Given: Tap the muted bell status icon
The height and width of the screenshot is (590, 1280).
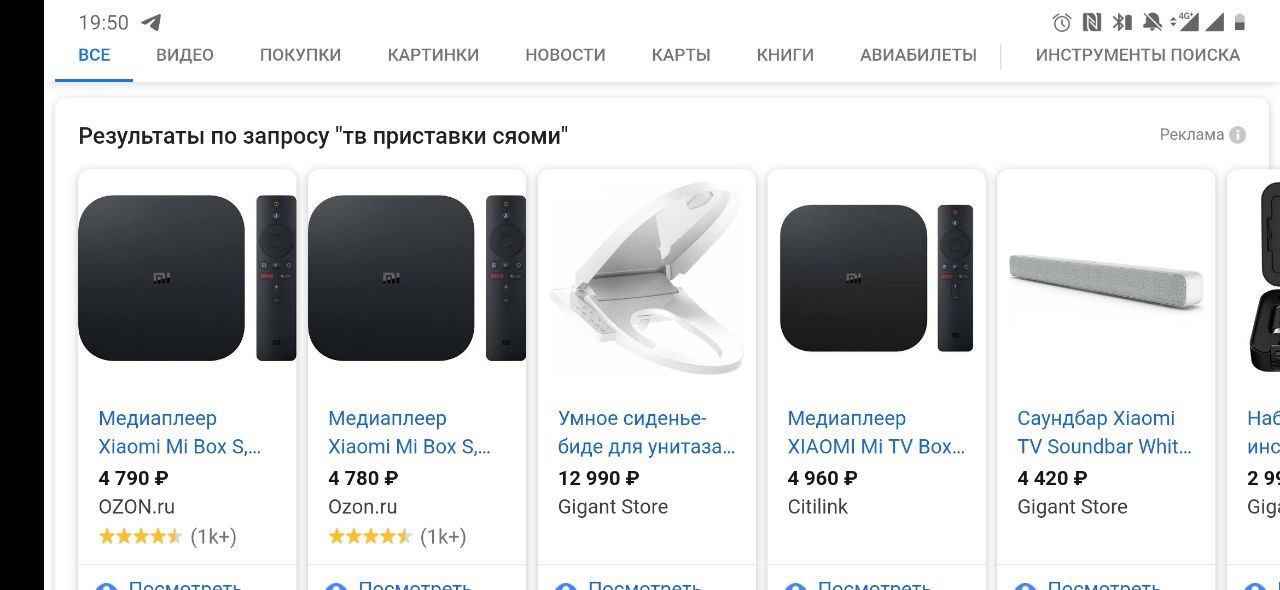Looking at the screenshot, I should coord(1152,22).
